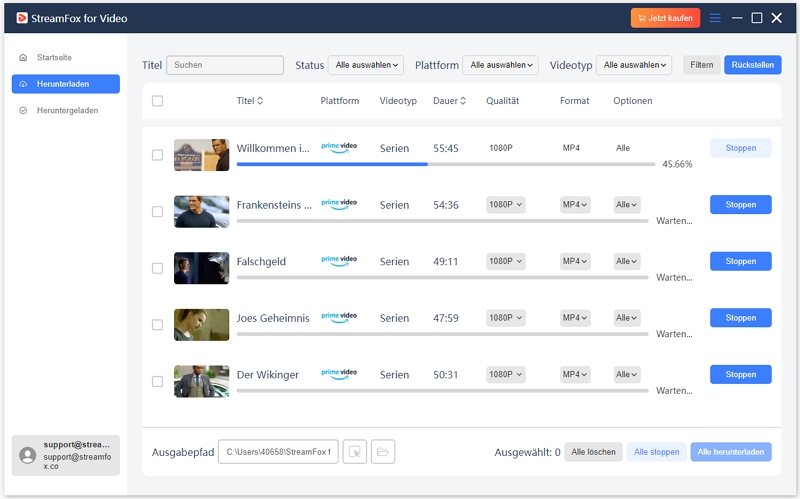This screenshot has width=800, height=499.
Task: Check the Frankensteins row checkbox
Action: pyautogui.click(x=158, y=212)
